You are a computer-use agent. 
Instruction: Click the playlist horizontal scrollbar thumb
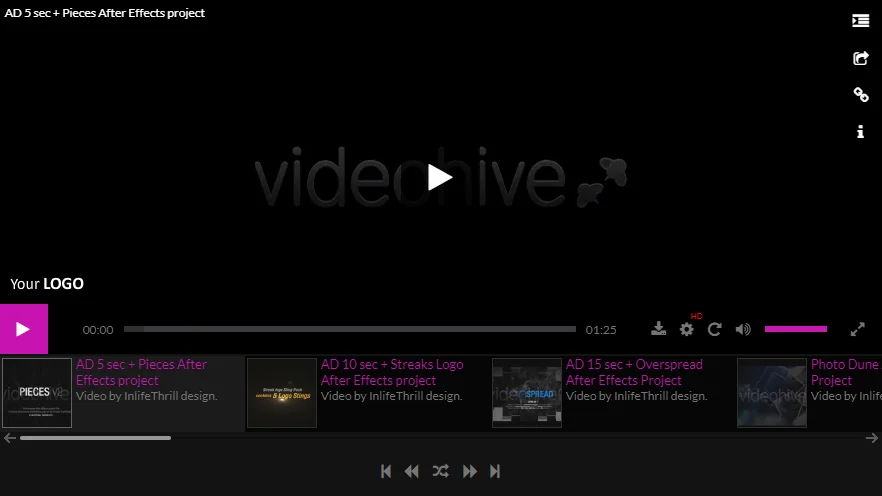(96, 438)
